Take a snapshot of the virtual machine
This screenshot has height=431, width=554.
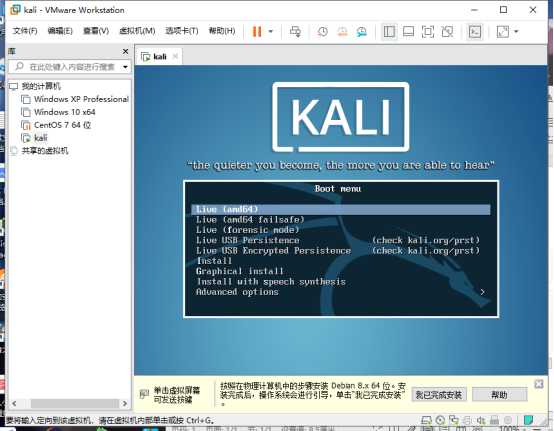[x=322, y=31]
